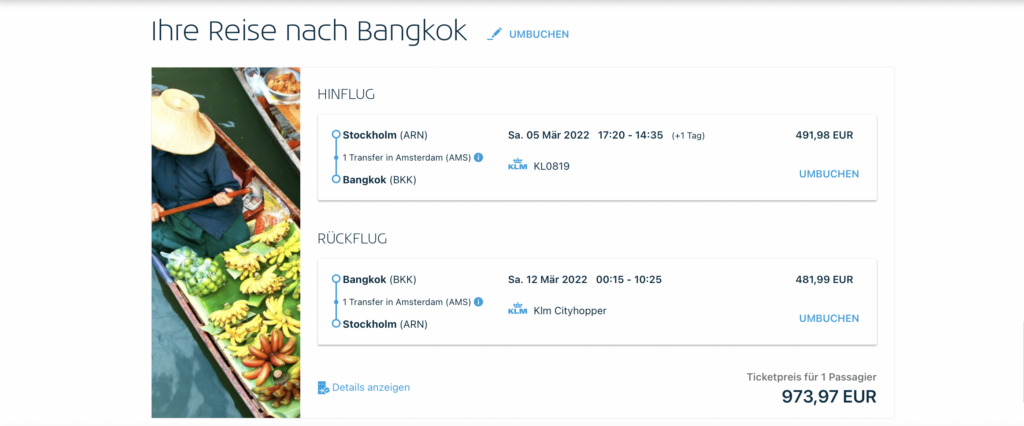Click outbound transfer in Amsterdam text
Screen dimensions: 1024x426
coord(406,158)
